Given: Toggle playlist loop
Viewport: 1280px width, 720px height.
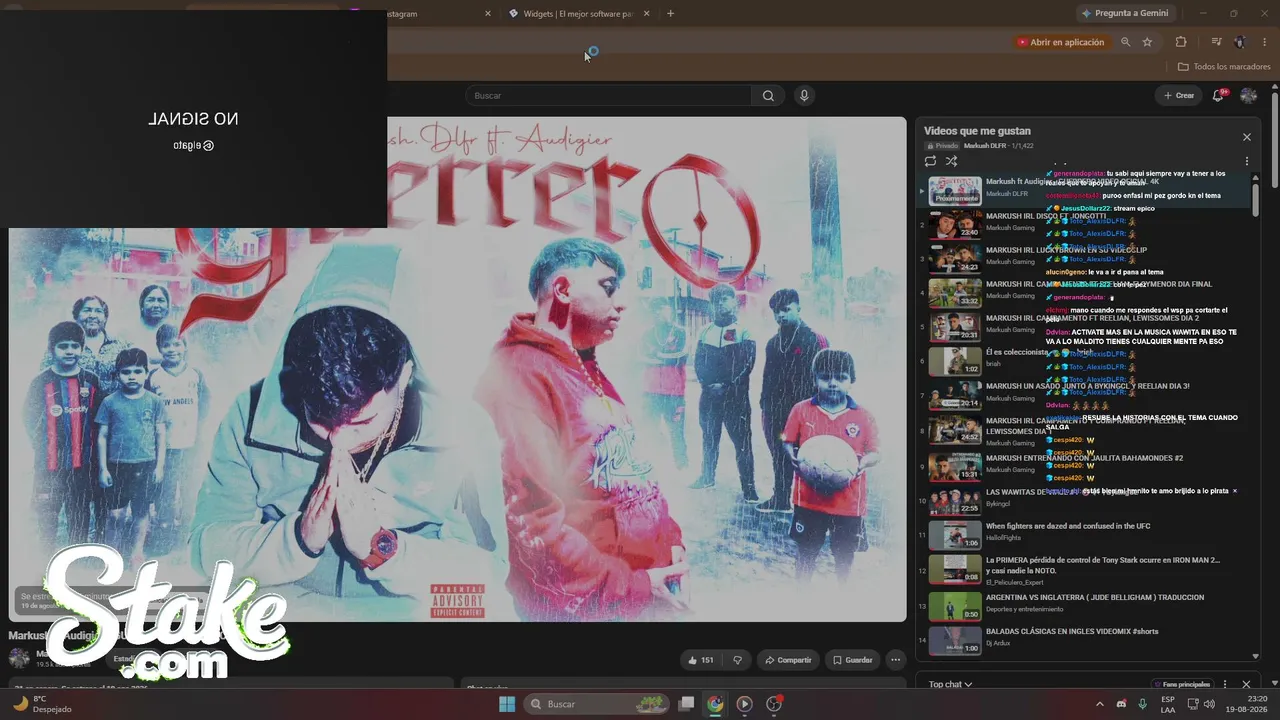Looking at the screenshot, I should click(x=930, y=161).
